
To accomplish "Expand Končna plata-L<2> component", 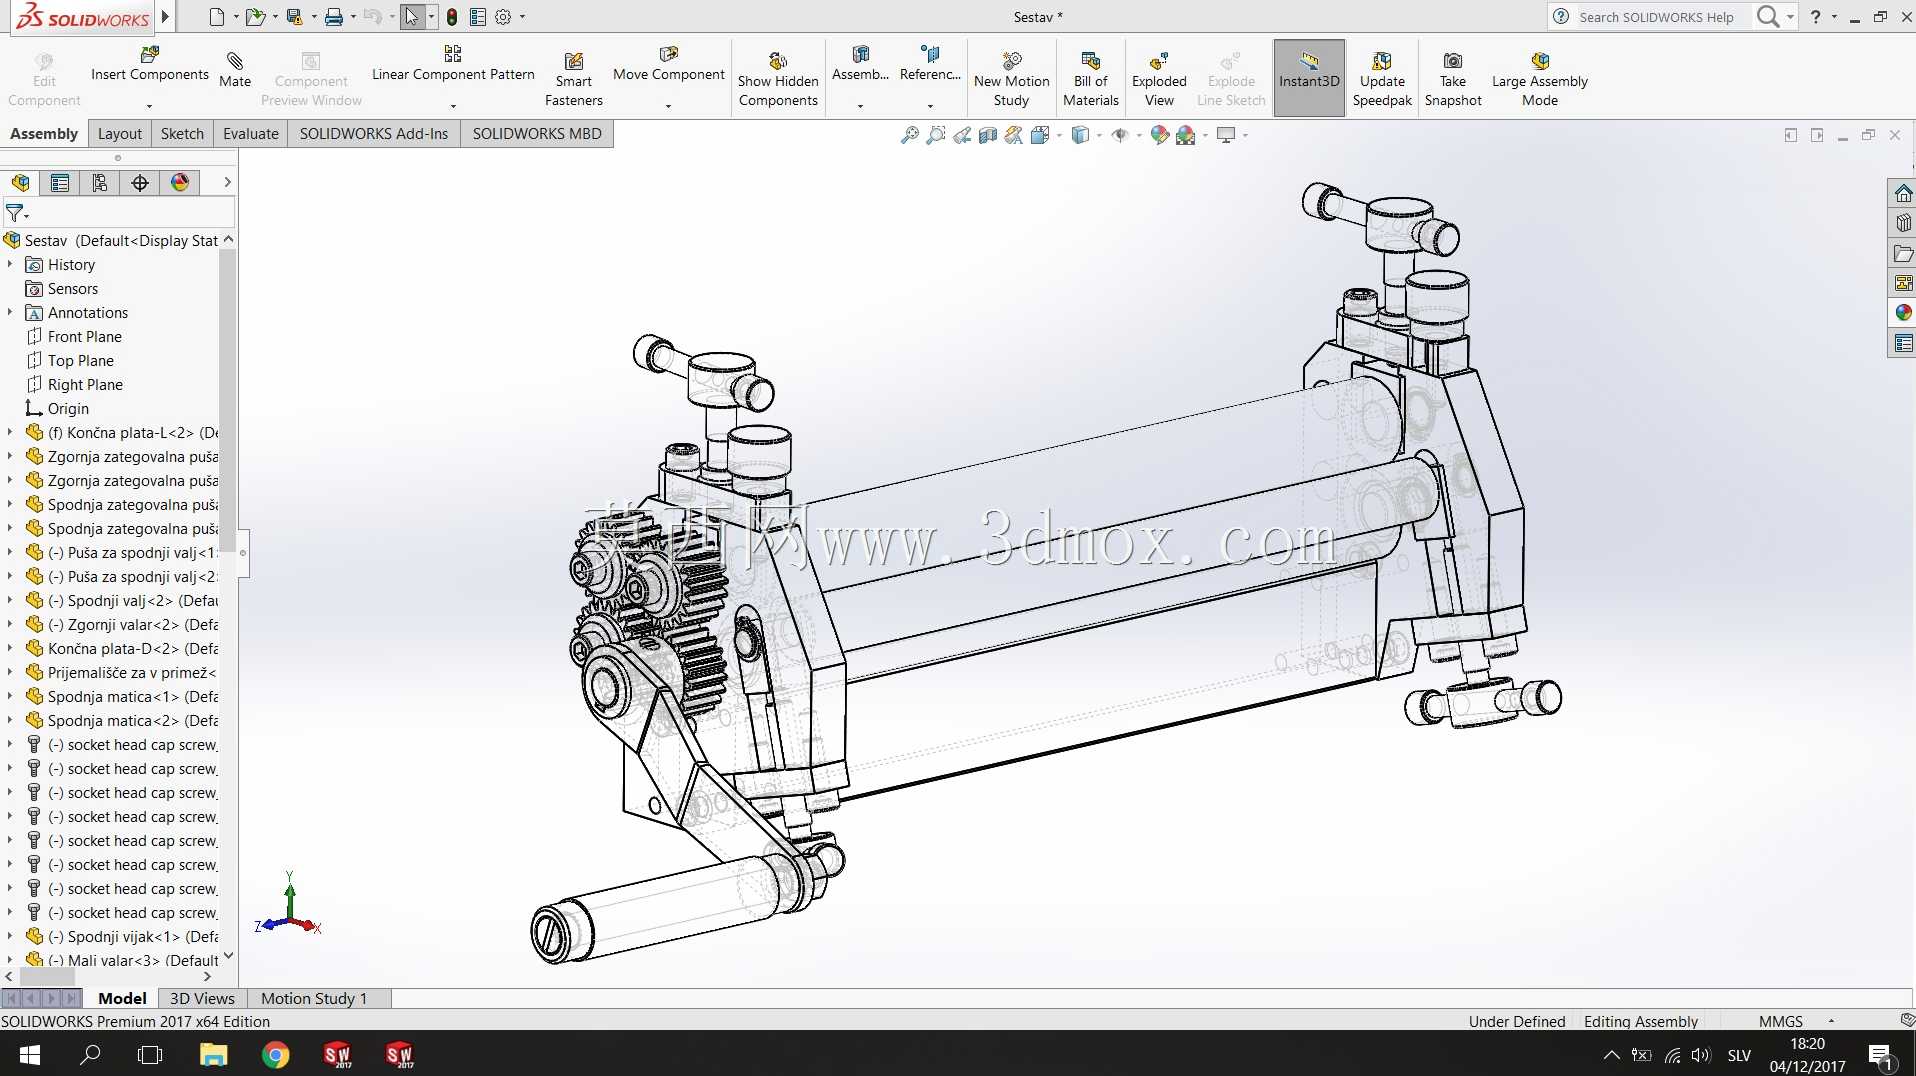I will point(10,432).
